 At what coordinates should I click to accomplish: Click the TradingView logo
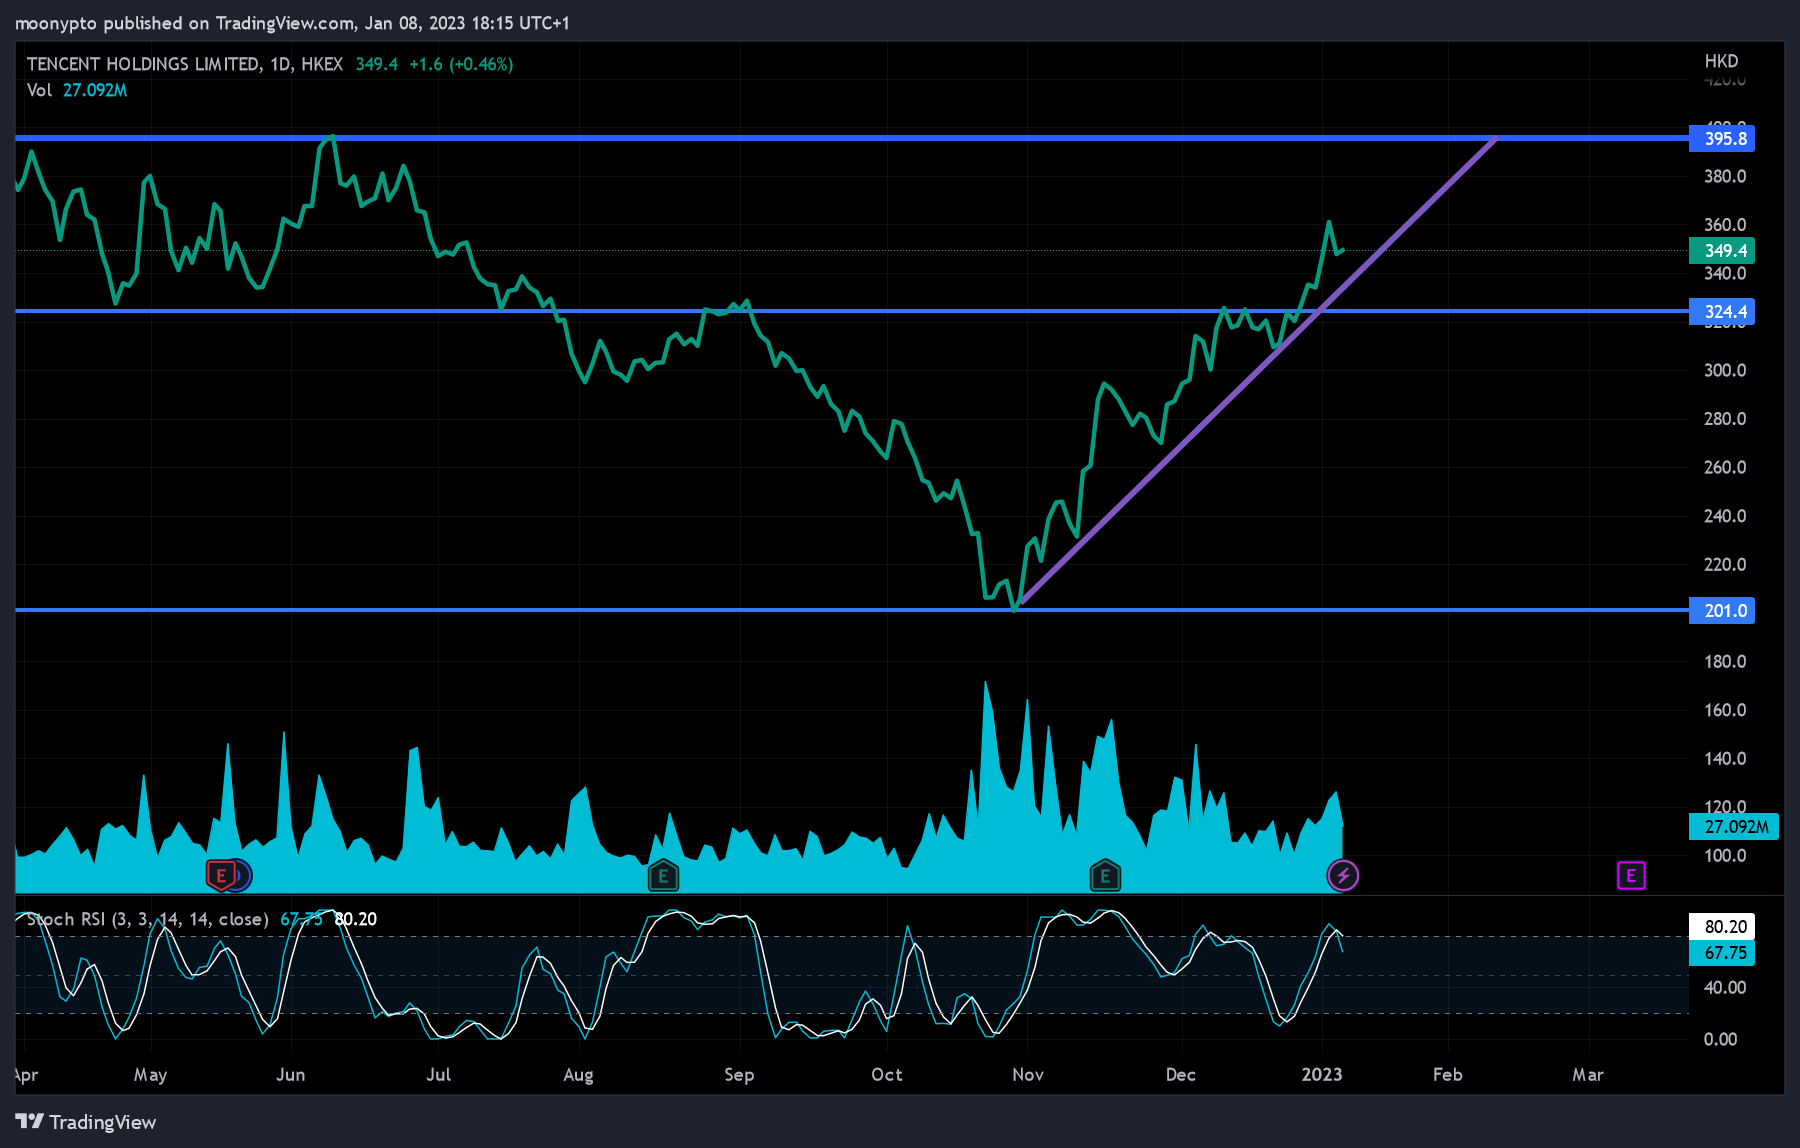pos(86,1122)
